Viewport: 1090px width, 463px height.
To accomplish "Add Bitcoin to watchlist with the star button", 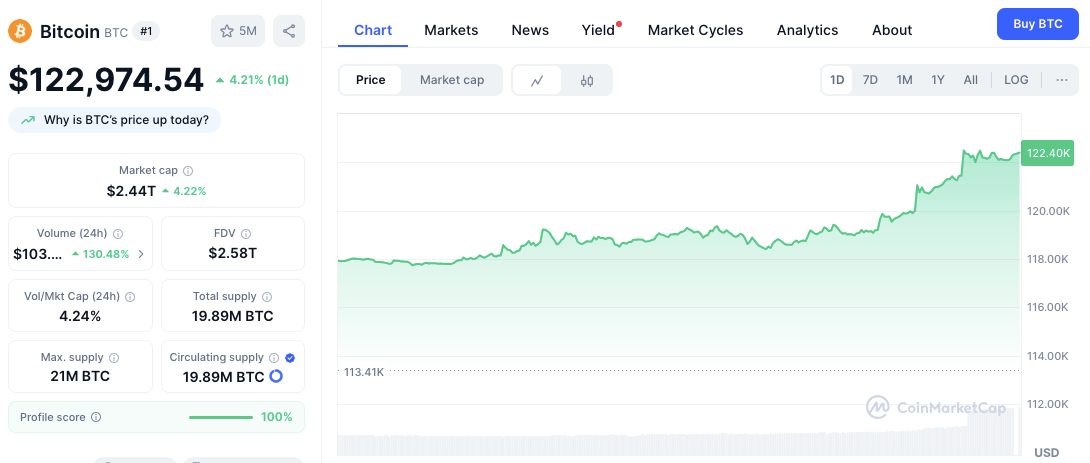I will click(238, 31).
